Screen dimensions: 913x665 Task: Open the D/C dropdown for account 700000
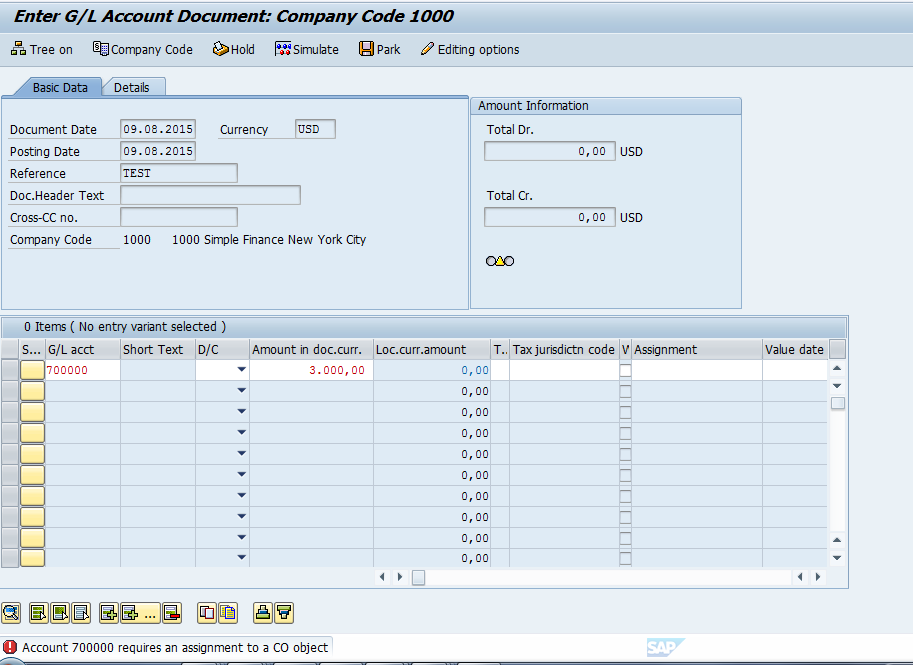[242, 370]
